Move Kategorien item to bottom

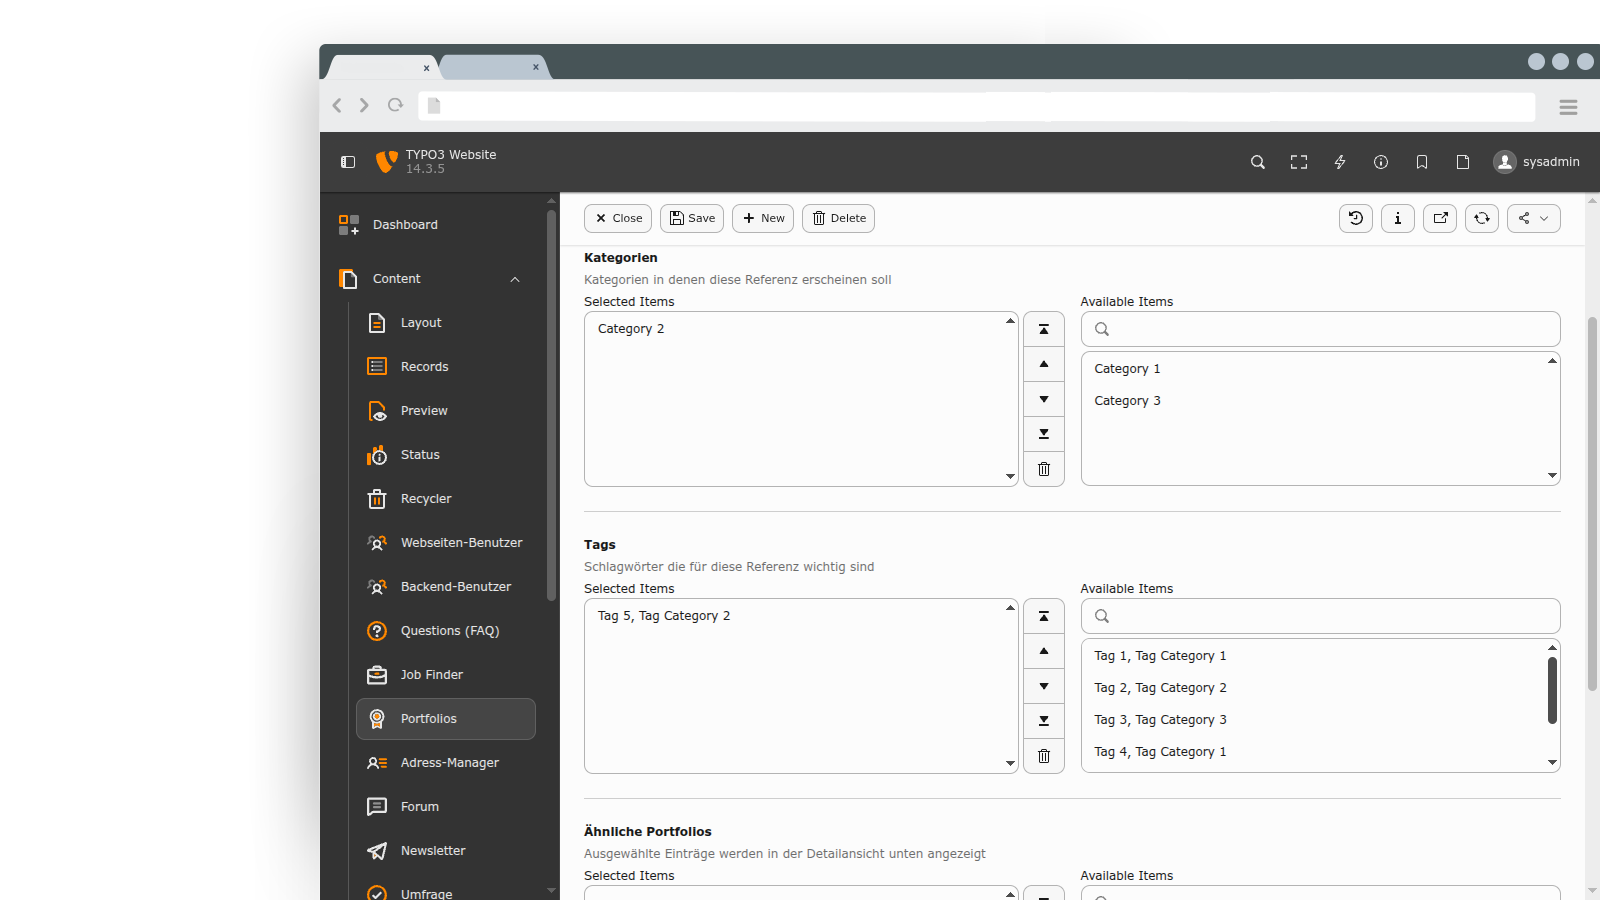(x=1044, y=434)
